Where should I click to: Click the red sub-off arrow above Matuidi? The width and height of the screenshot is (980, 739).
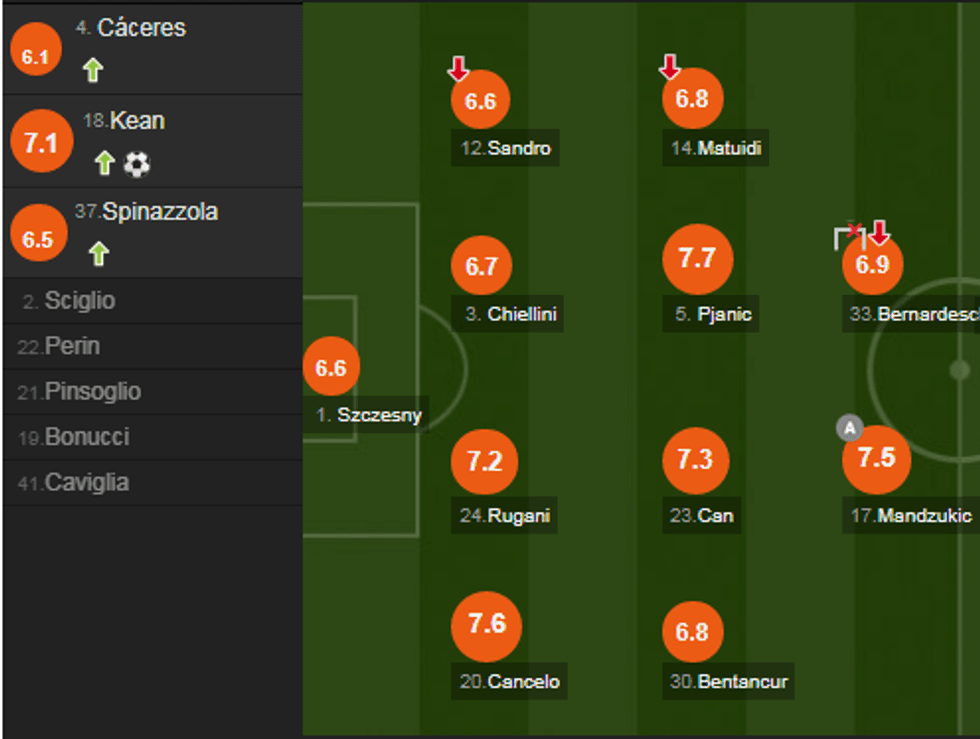(x=670, y=67)
